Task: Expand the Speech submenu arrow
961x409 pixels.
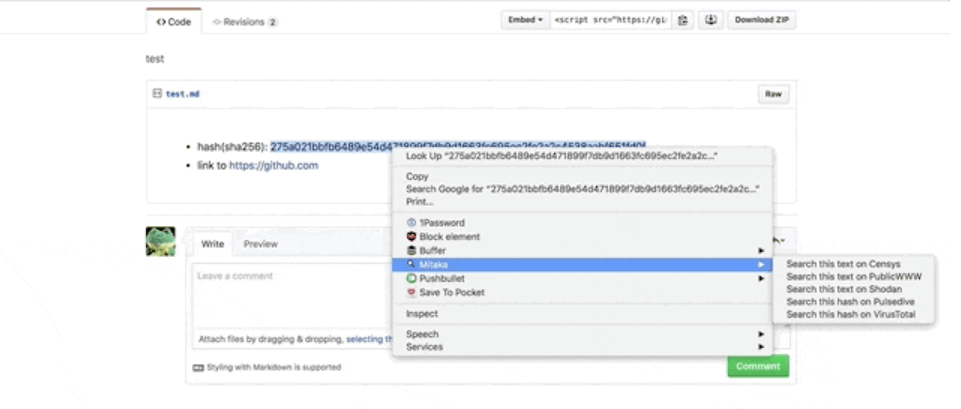Action: pyautogui.click(x=761, y=334)
